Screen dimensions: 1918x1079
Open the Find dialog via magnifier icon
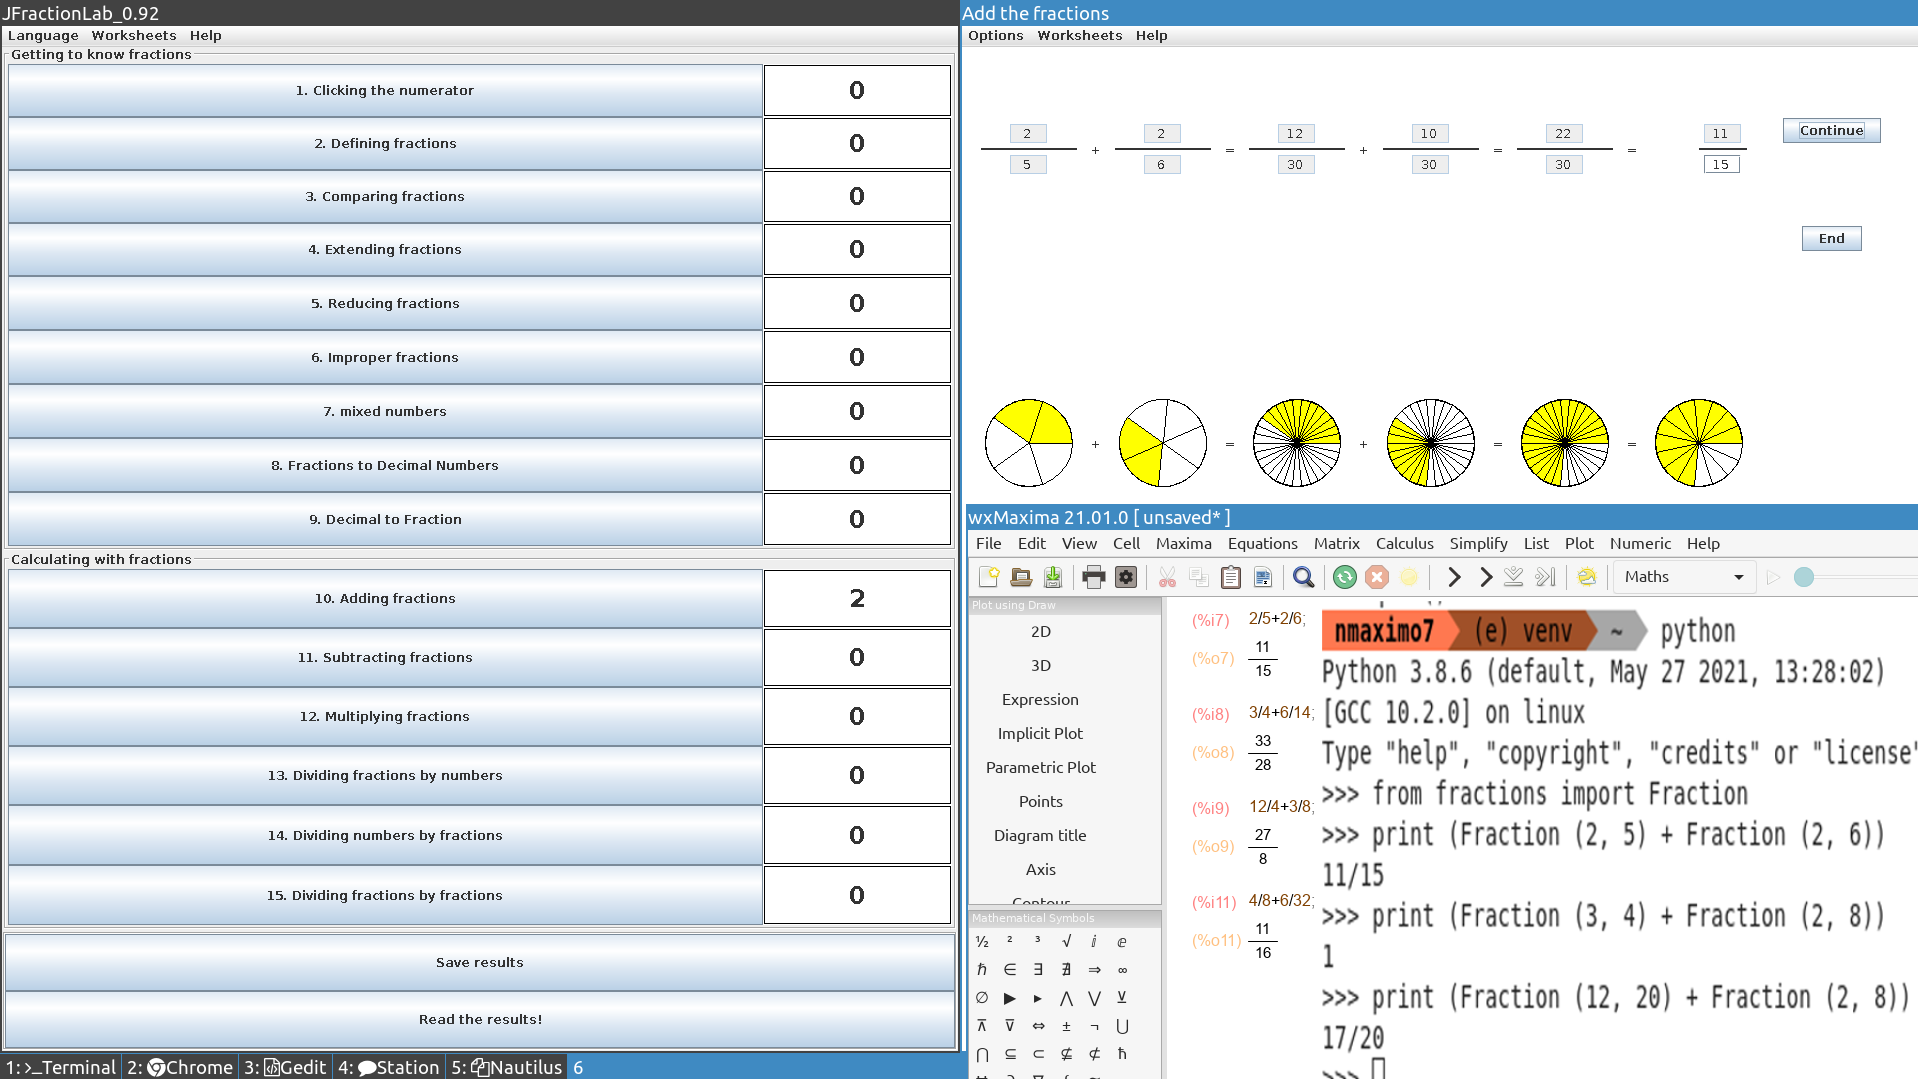click(1303, 577)
